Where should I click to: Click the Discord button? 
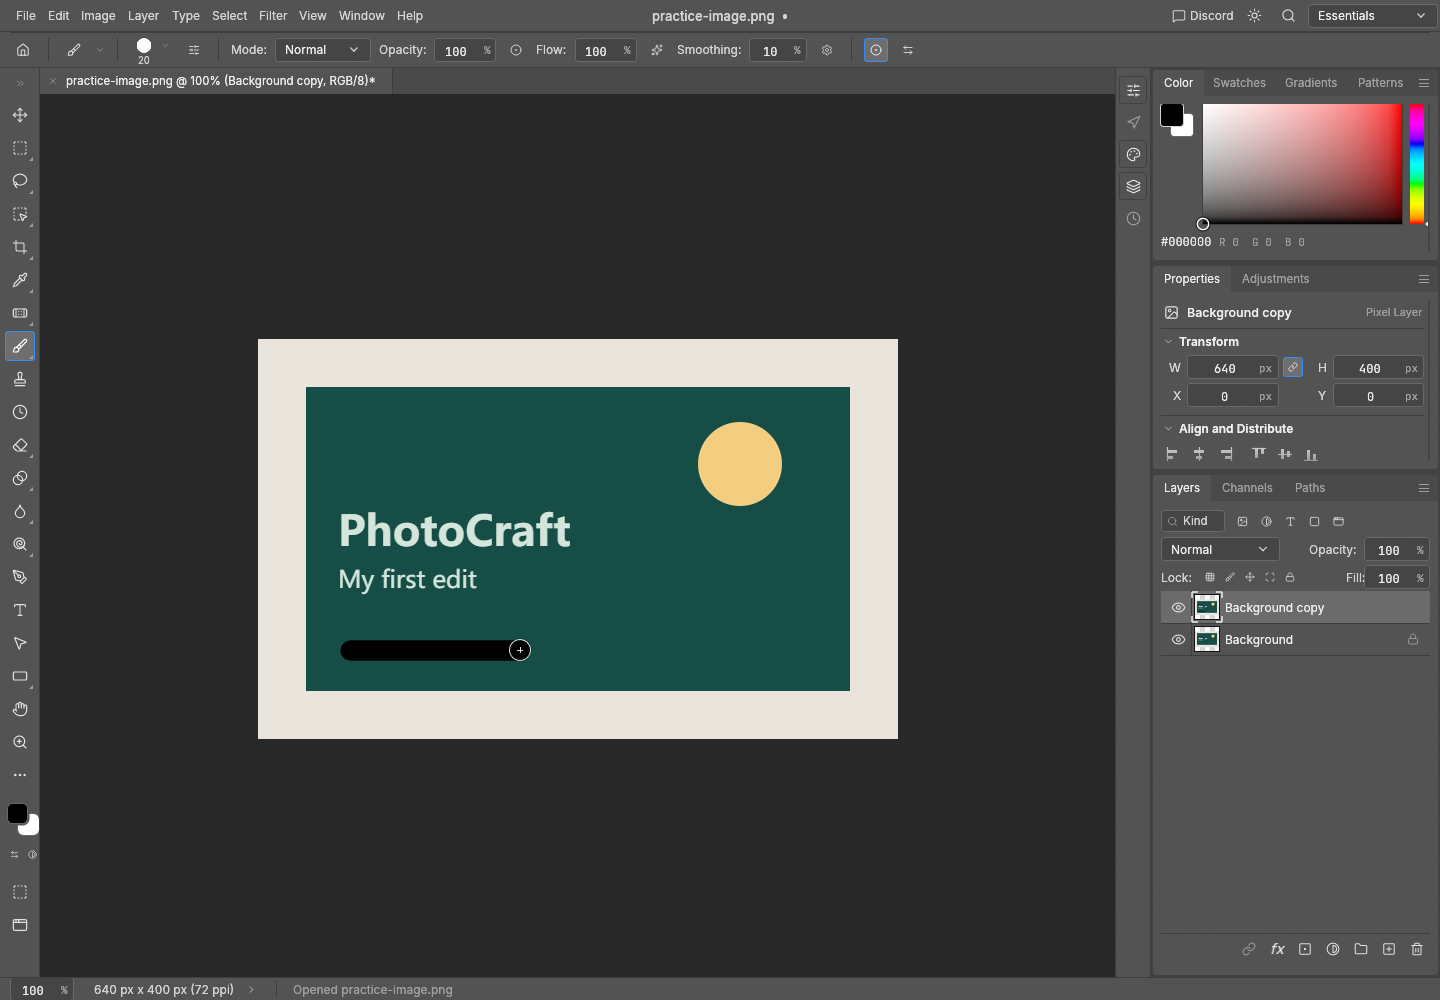pos(1202,16)
